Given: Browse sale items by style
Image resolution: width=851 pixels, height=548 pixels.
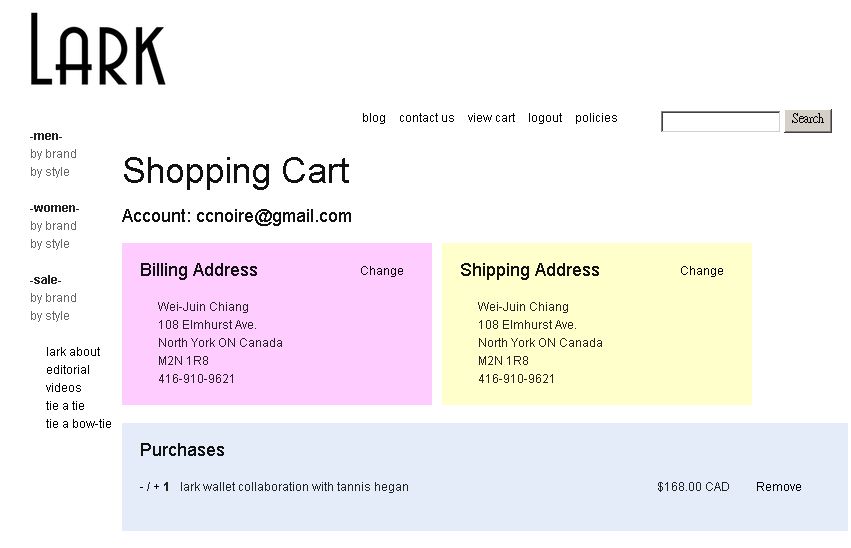Looking at the screenshot, I should [x=50, y=316].
